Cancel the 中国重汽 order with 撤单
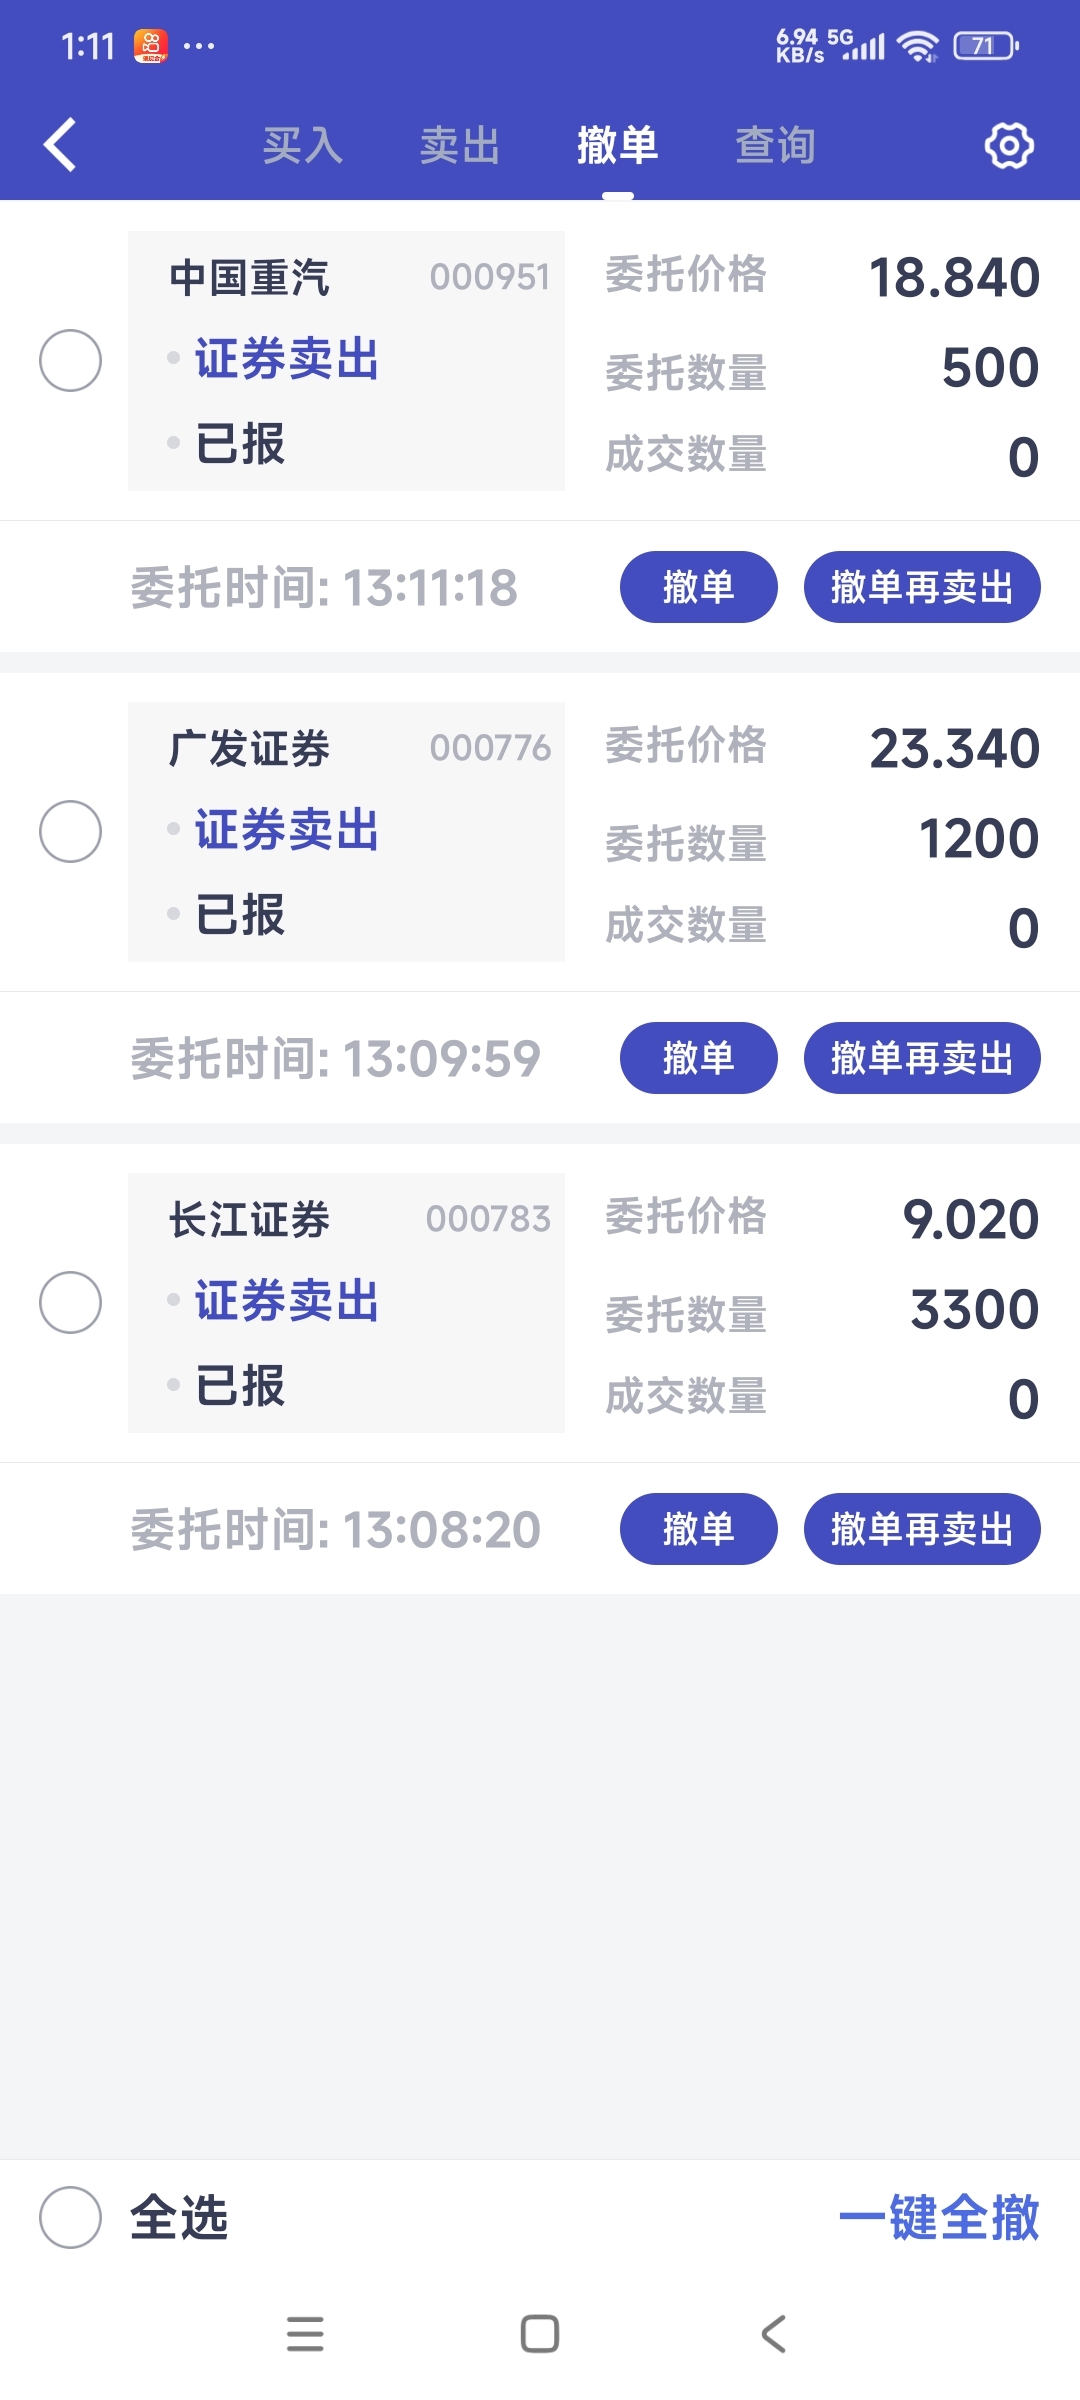This screenshot has width=1080, height=2400. pos(698,587)
